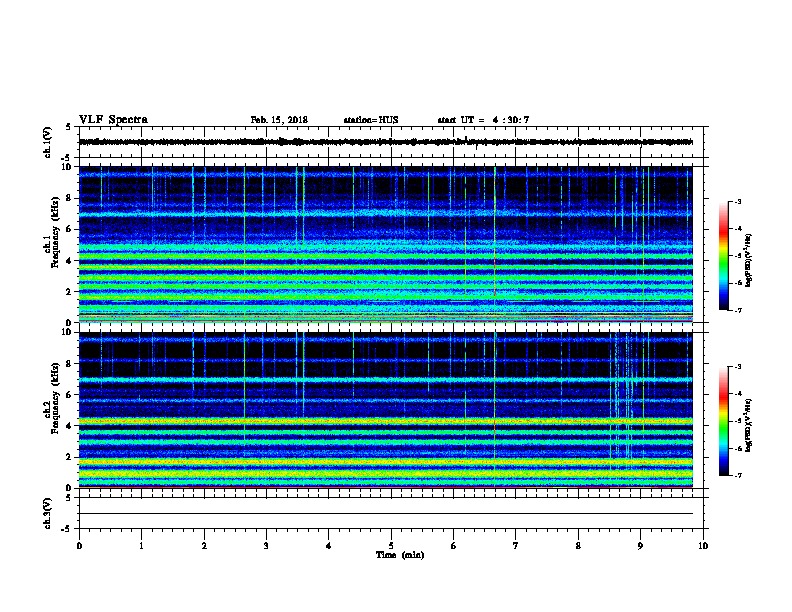
Task: Click time axis tick label "7"
Action: 516,546
